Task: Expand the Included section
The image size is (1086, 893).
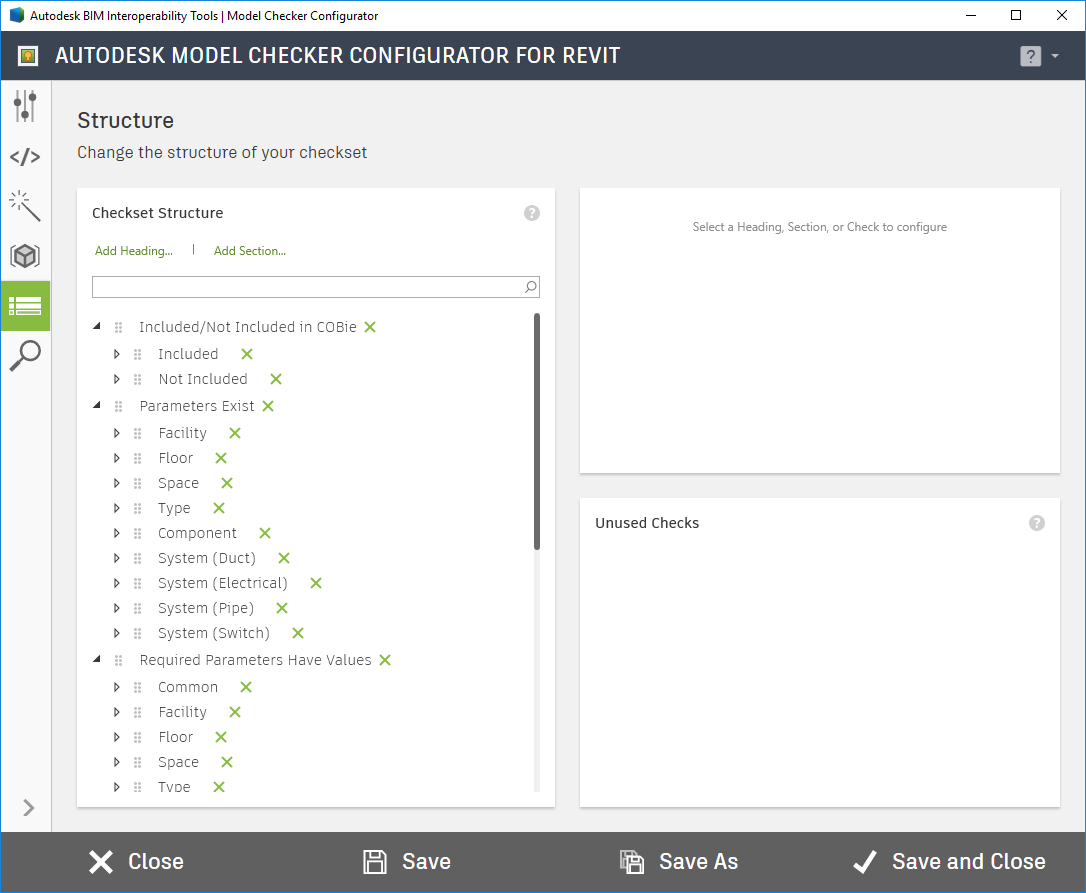Action: (x=116, y=354)
